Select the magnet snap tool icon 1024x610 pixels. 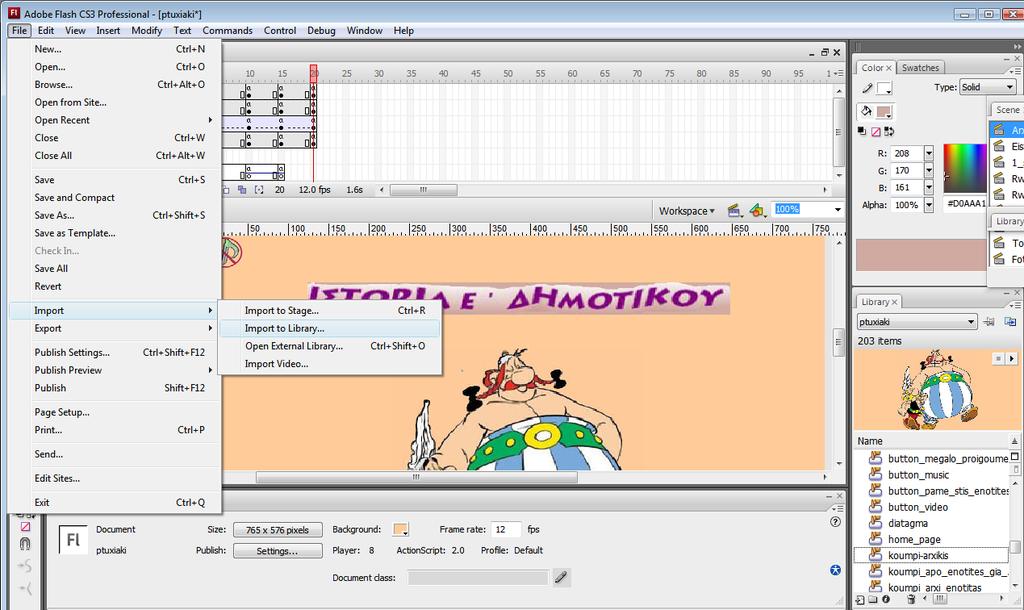tap(25, 543)
